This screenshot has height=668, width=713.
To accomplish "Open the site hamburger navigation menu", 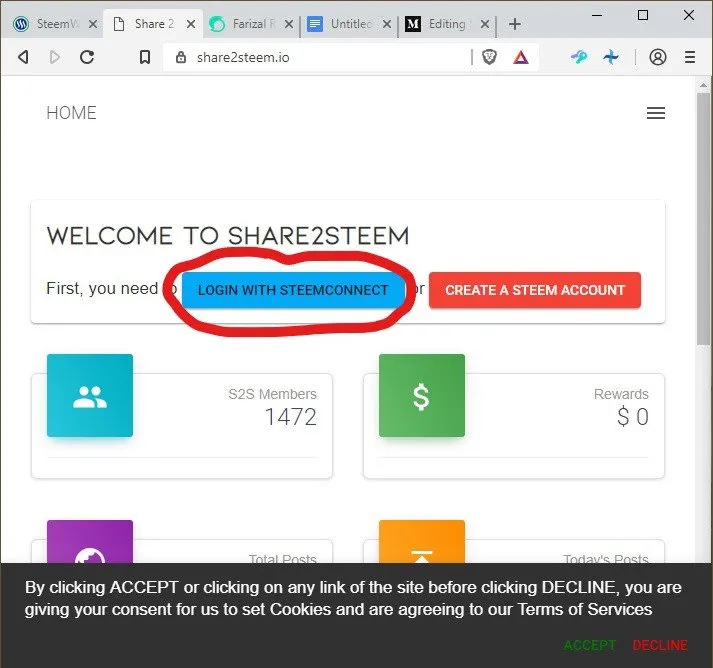I will click(656, 113).
